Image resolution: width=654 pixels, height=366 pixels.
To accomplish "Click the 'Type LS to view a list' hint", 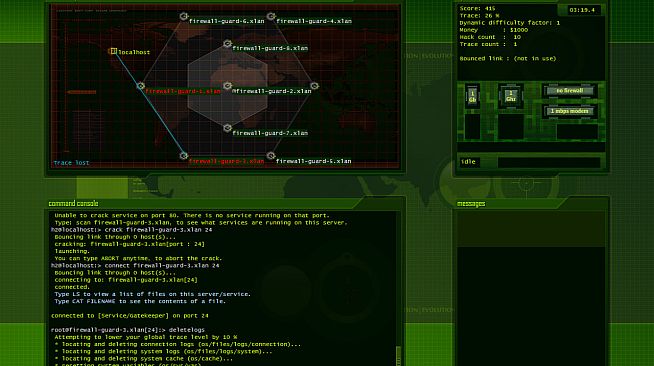I will pyautogui.click(x=153, y=294).
